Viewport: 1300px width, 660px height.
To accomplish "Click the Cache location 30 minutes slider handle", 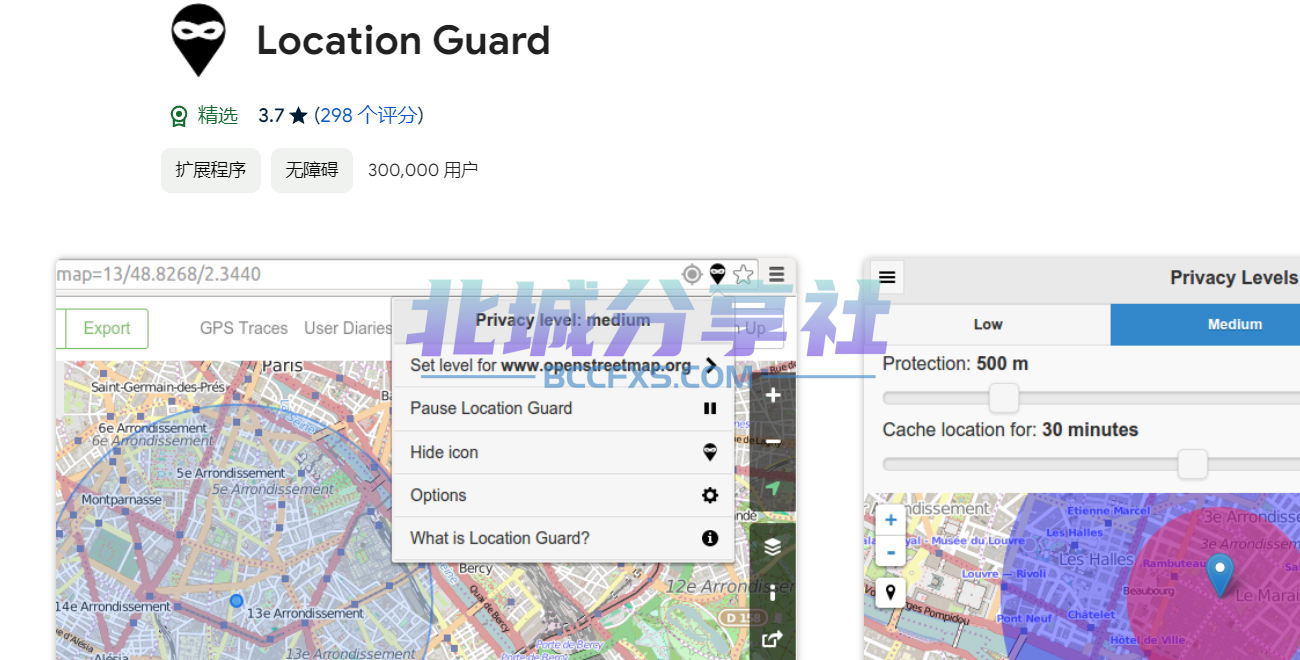I will pos(1192,464).
